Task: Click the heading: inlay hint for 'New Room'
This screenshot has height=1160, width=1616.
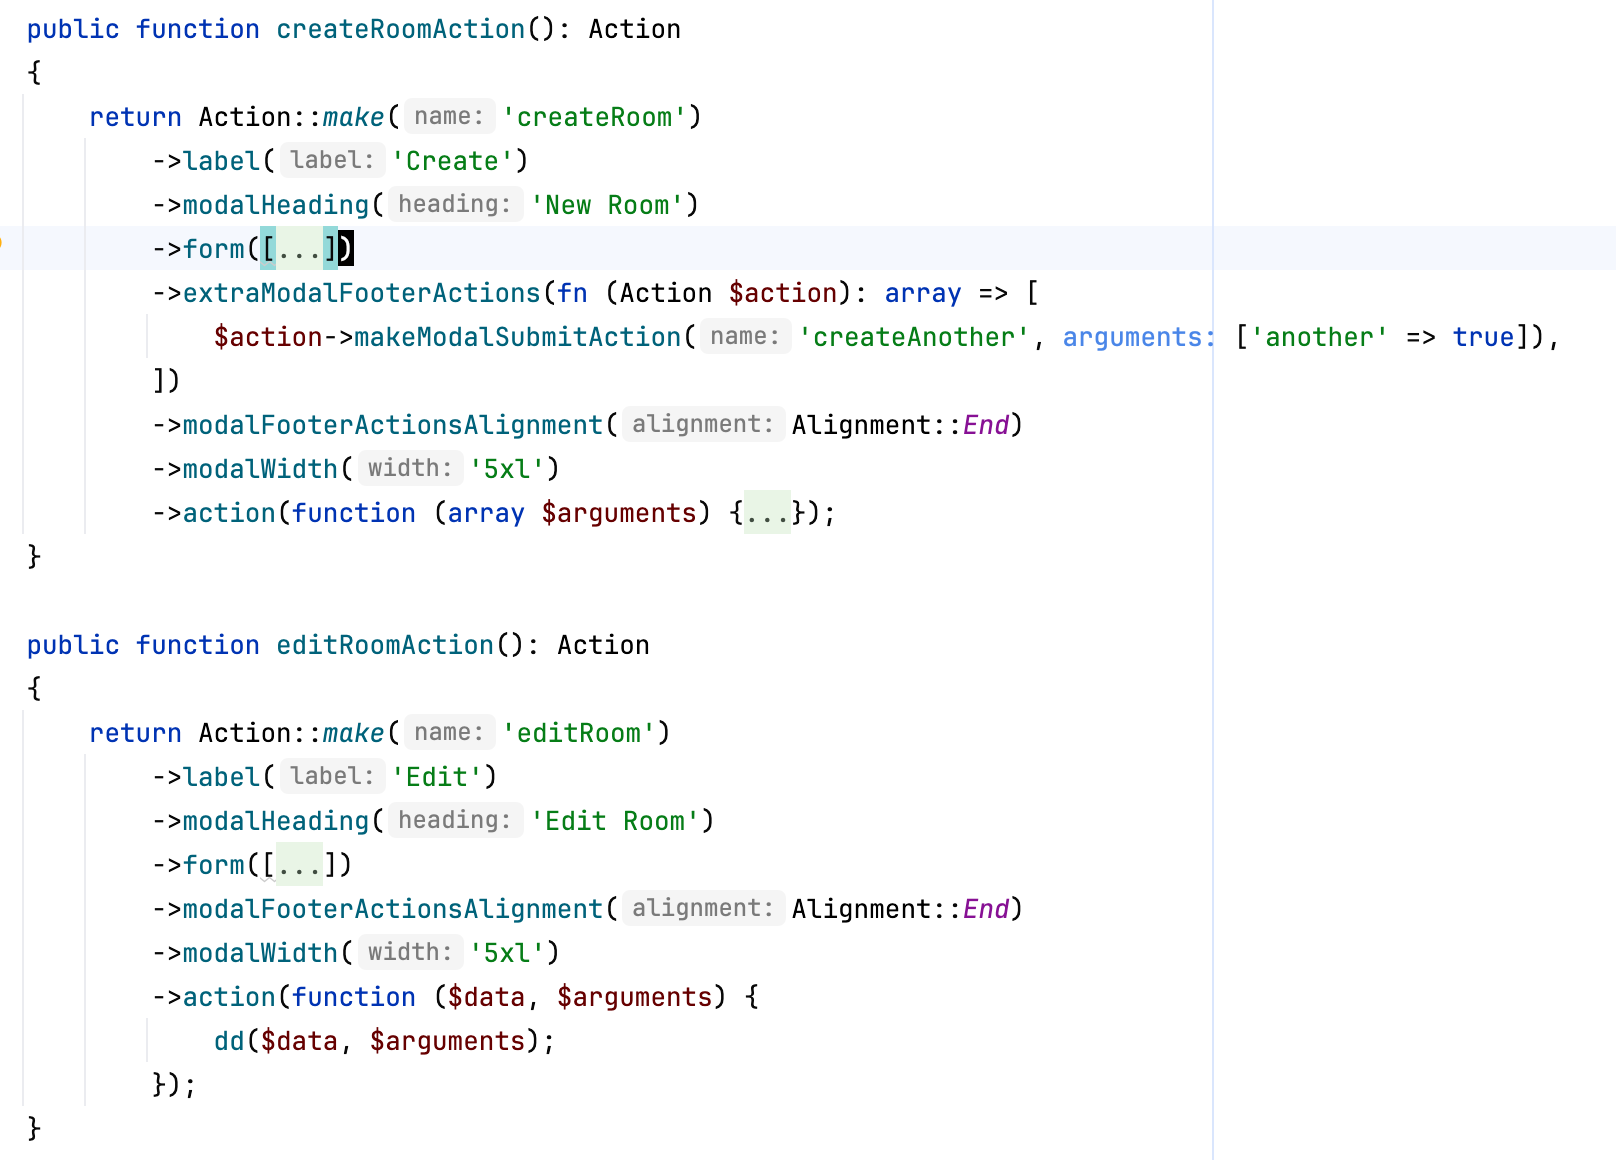Action: click(455, 205)
